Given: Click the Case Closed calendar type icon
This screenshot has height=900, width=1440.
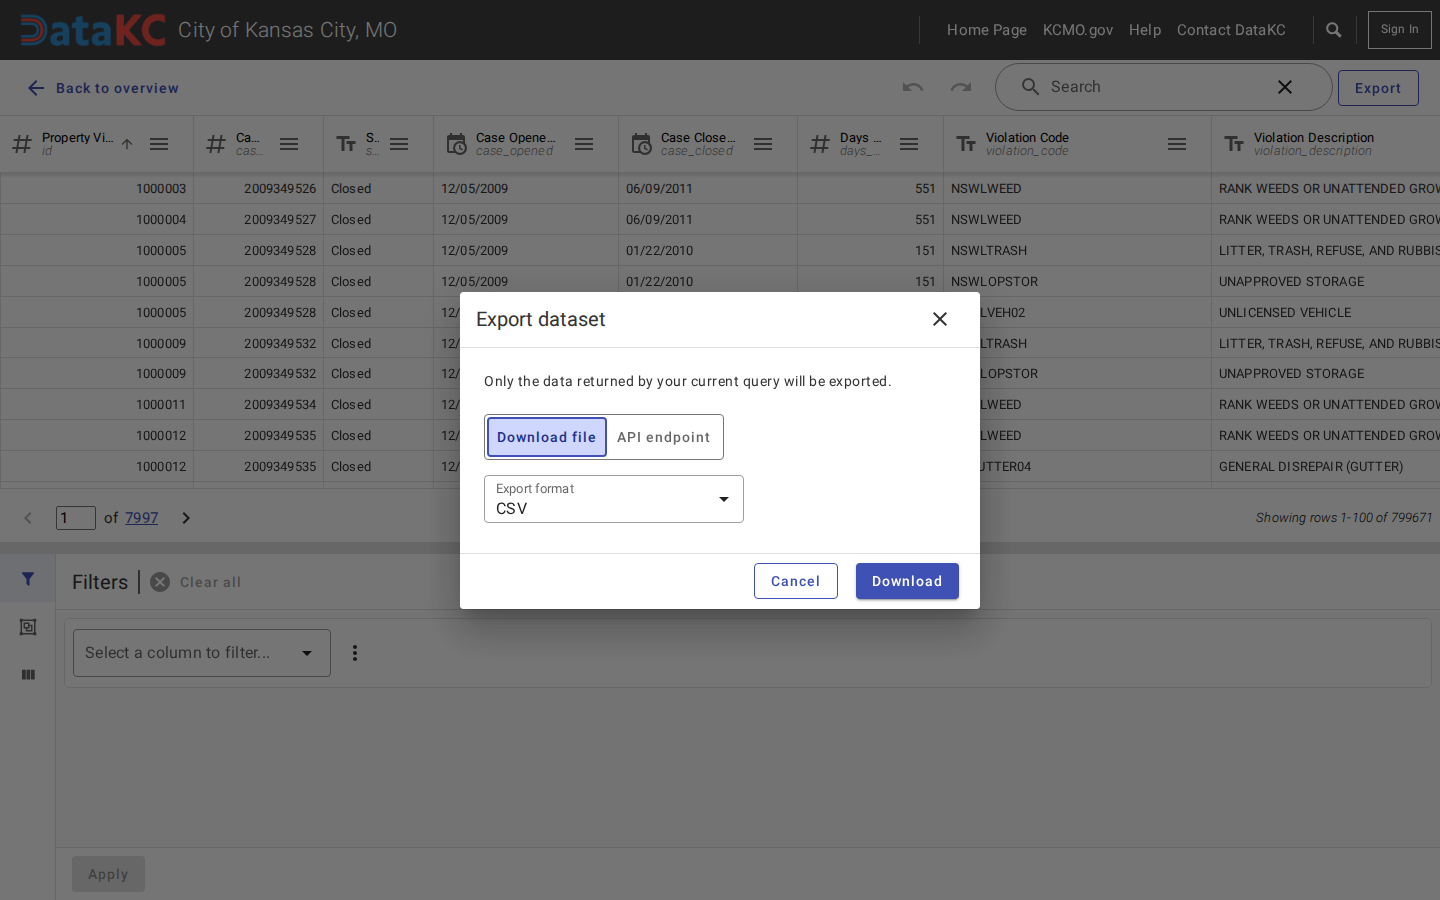Looking at the screenshot, I should click(x=641, y=144).
